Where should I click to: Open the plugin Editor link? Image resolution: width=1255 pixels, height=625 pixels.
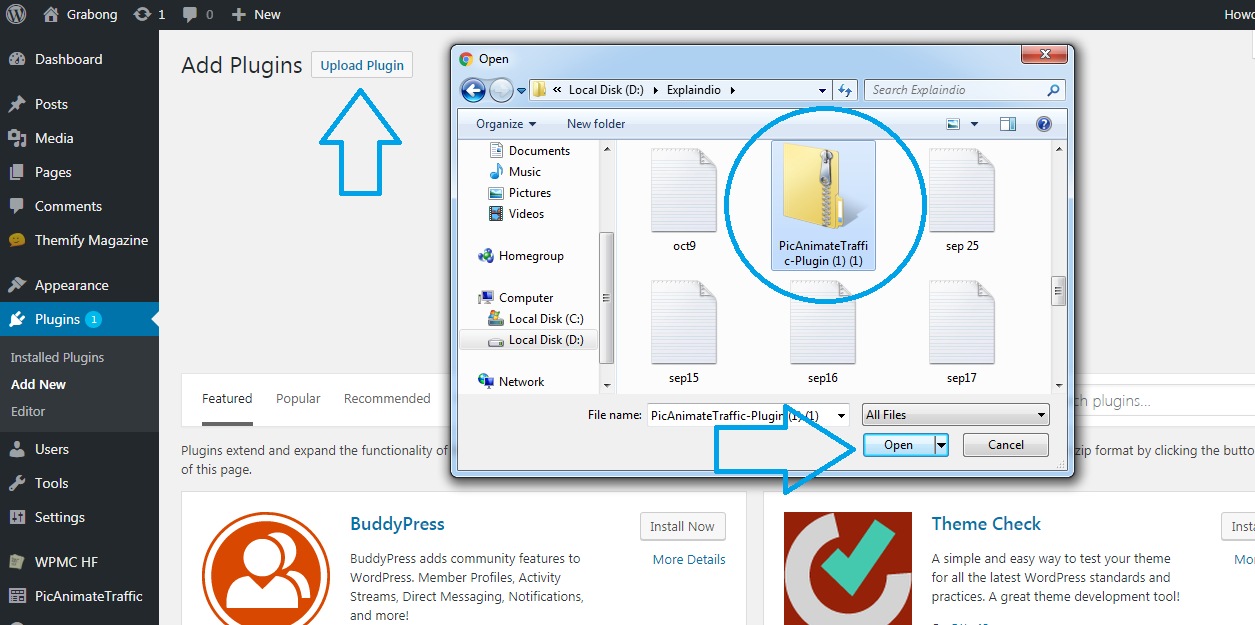(28, 411)
